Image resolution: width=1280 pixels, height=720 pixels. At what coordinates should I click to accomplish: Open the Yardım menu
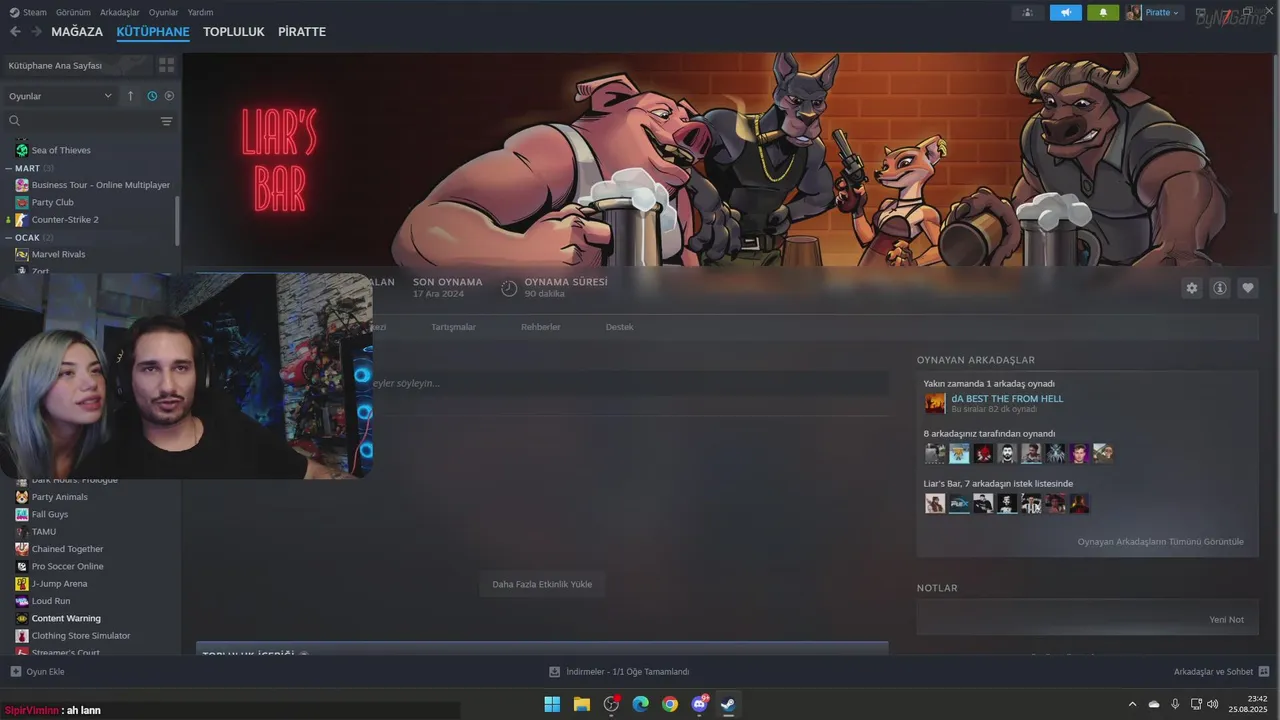201,12
